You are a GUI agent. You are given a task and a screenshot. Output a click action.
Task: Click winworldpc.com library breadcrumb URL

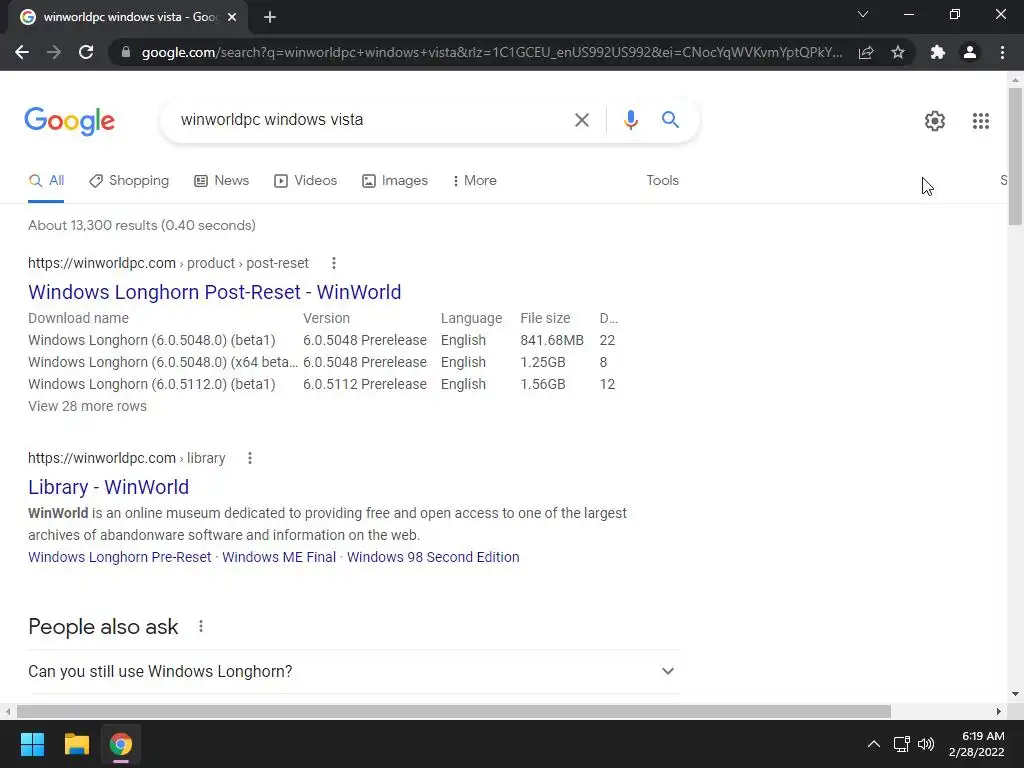(127, 458)
